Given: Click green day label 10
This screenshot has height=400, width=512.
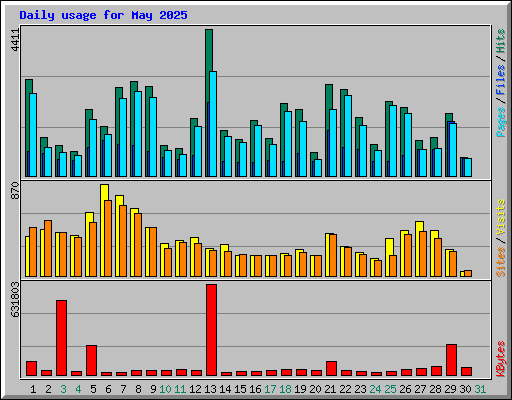Looking at the screenshot, I should click(x=165, y=389).
